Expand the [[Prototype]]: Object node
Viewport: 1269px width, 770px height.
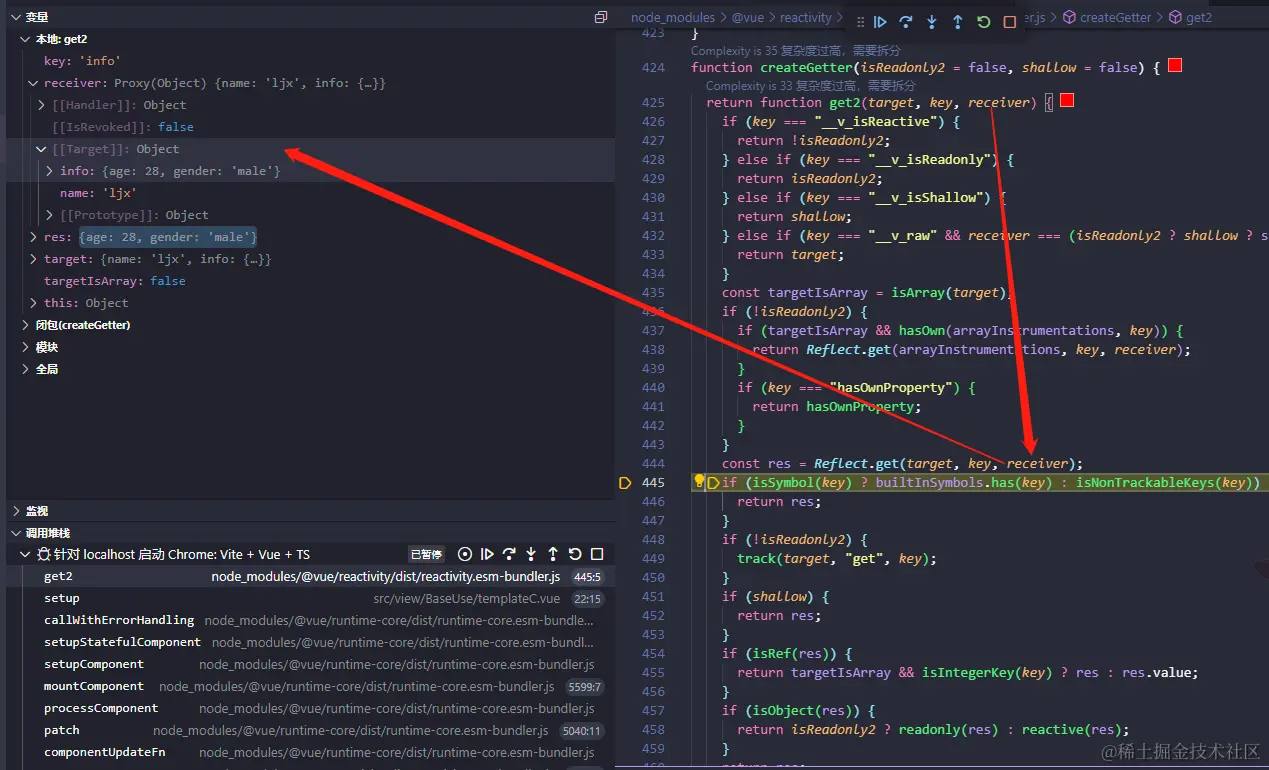(x=50, y=215)
